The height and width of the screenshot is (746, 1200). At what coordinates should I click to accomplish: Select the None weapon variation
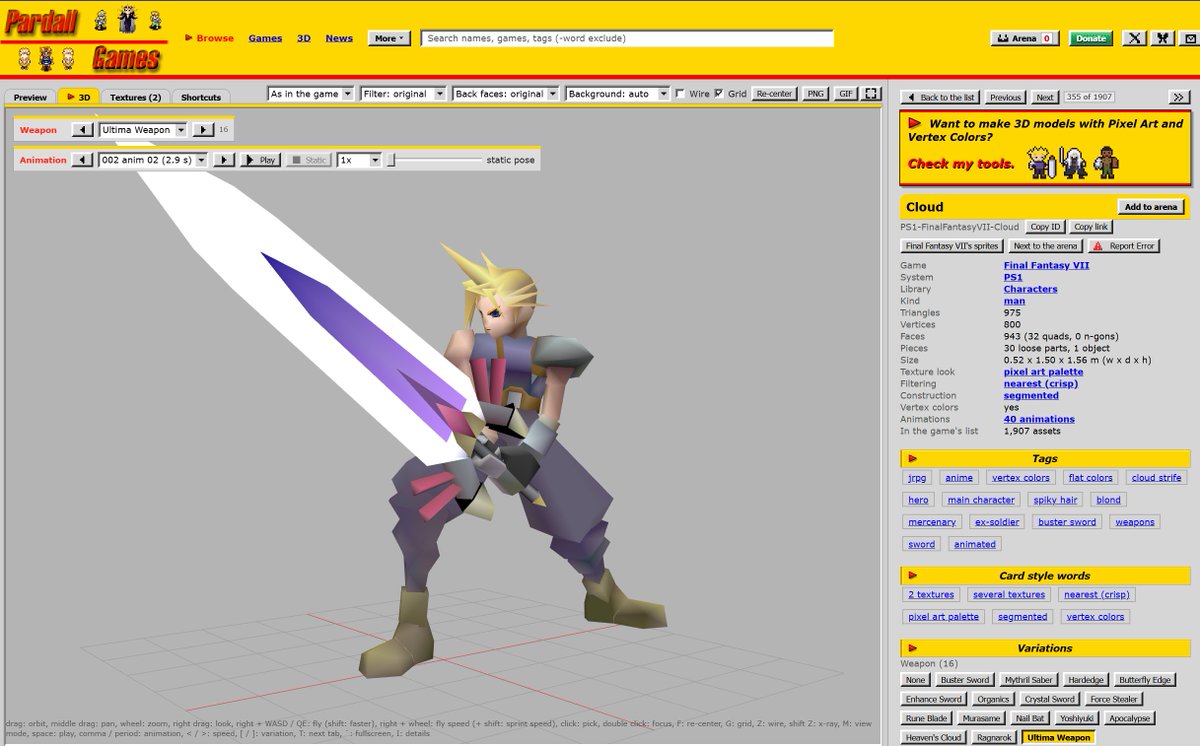[916, 680]
